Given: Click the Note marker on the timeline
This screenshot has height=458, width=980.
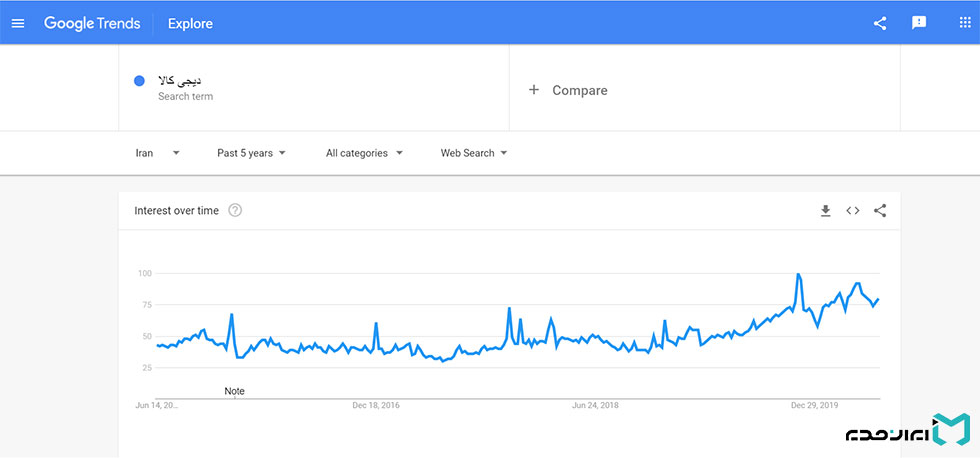Looking at the screenshot, I should click(234, 391).
